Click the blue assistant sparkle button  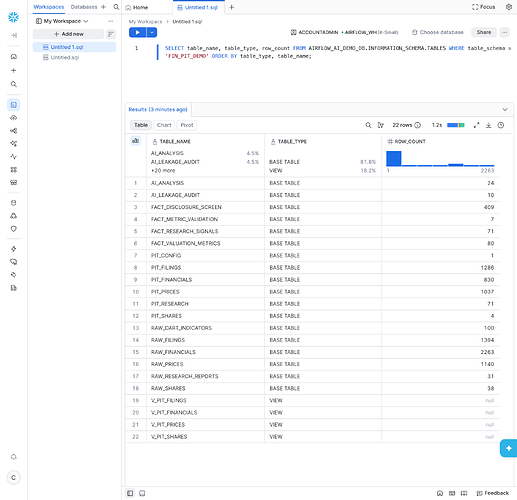[x=509, y=448]
